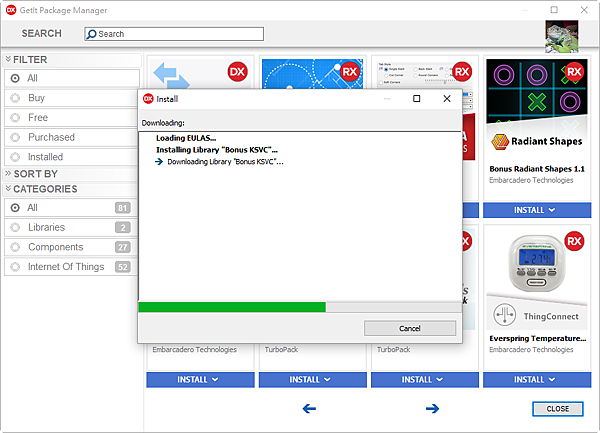Screen dimensions: 600x433
Task: Click the 52 count badge for Internet Of Things
Action: (x=123, y=267)
